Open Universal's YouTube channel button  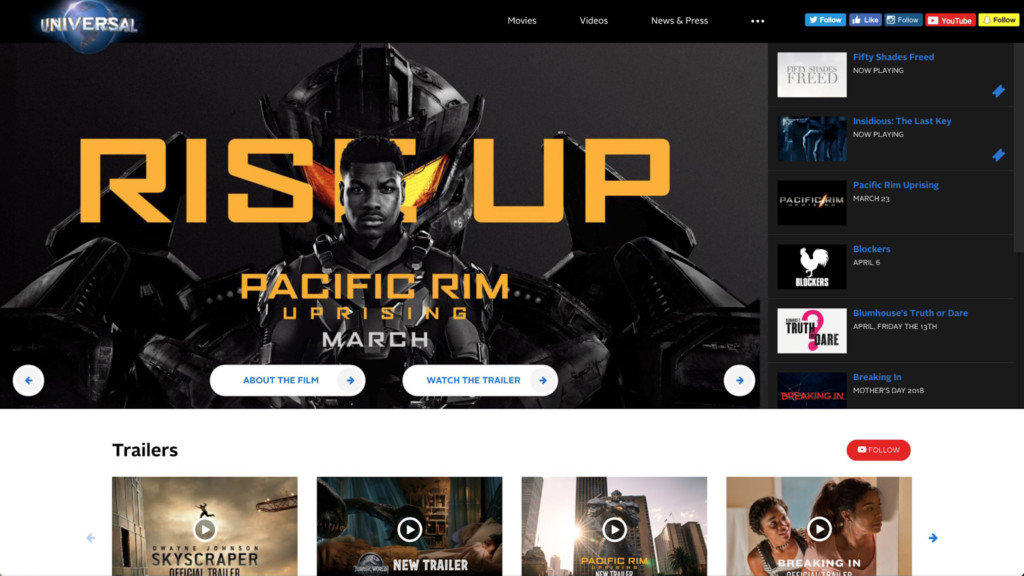[x=950, y=20]
